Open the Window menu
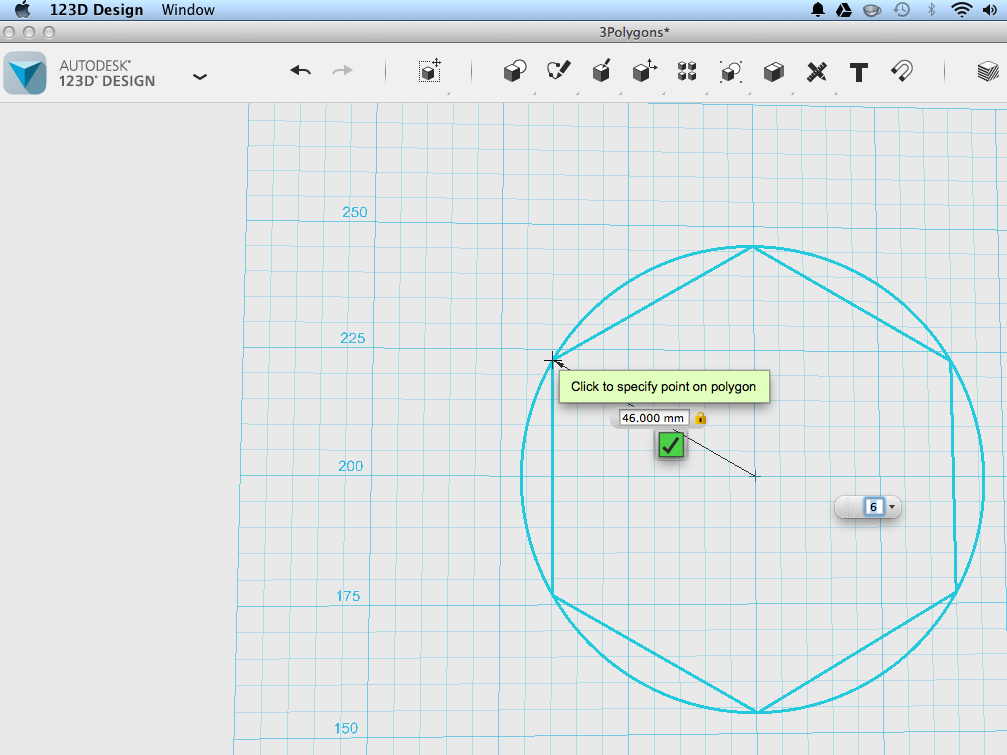The width and height of the screenshot is (1007, 755). coord(188,10)
